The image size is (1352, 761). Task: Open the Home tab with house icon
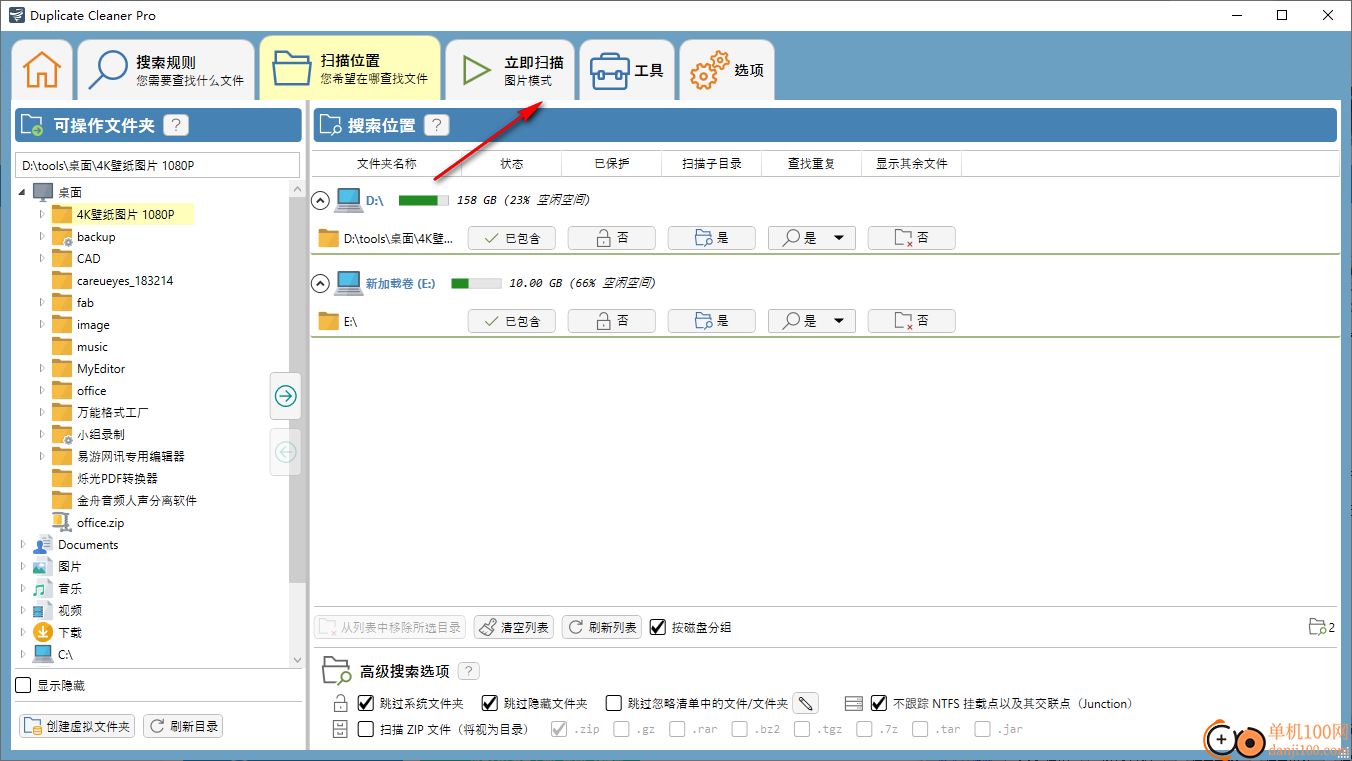pos(42,70)
